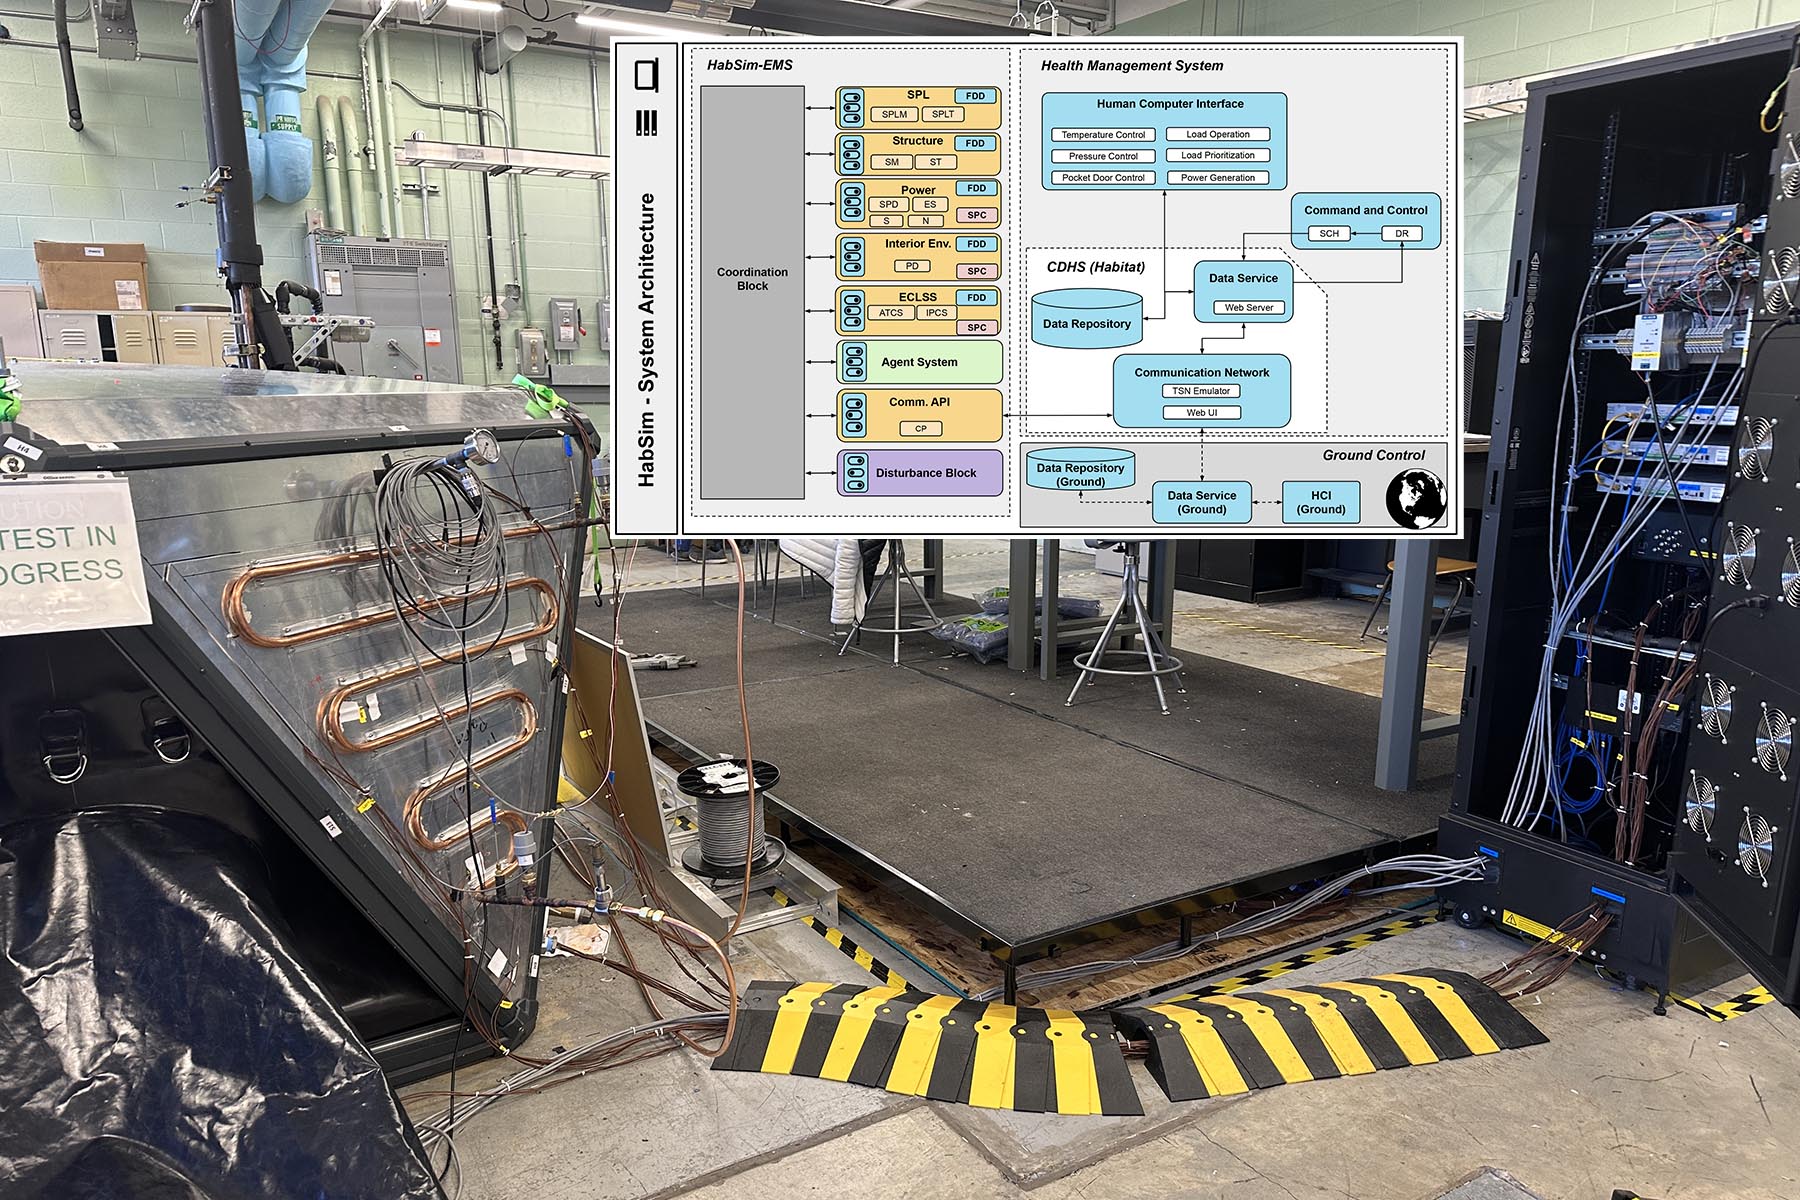This screenshot has width=1800, height=1200.
Task: Click the Pocket Door Control item
Action: coord(1103,178)
